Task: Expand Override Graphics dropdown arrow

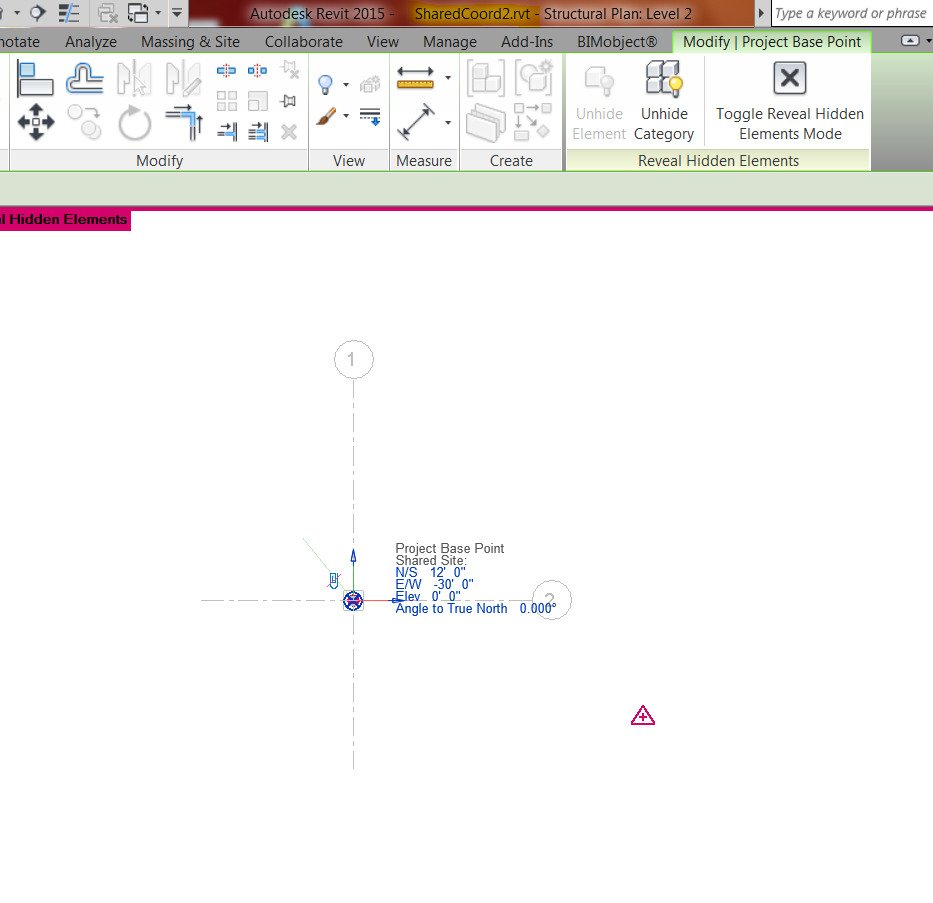Action: [346, 115]
